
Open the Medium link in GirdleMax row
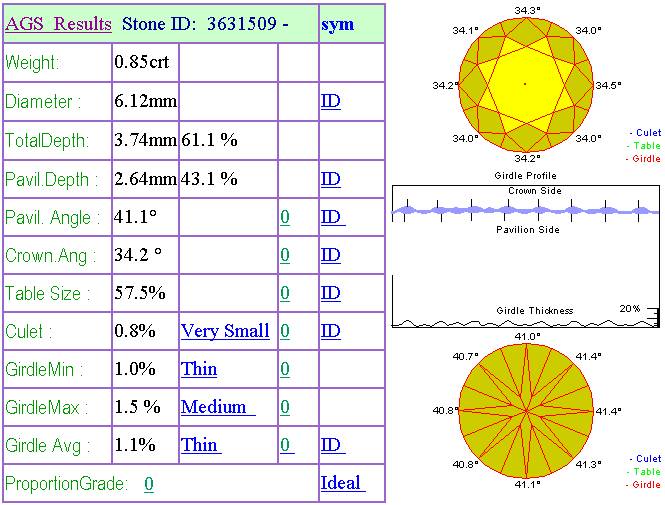tap(218, 407)
